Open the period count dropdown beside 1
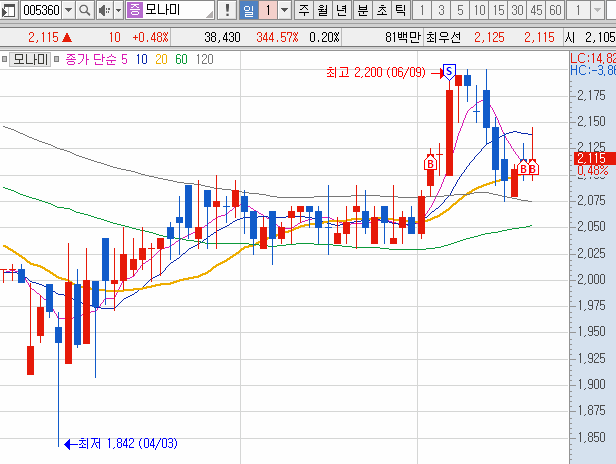The width and height of the screenshot is (616, 464). click(x=285, y=11)
